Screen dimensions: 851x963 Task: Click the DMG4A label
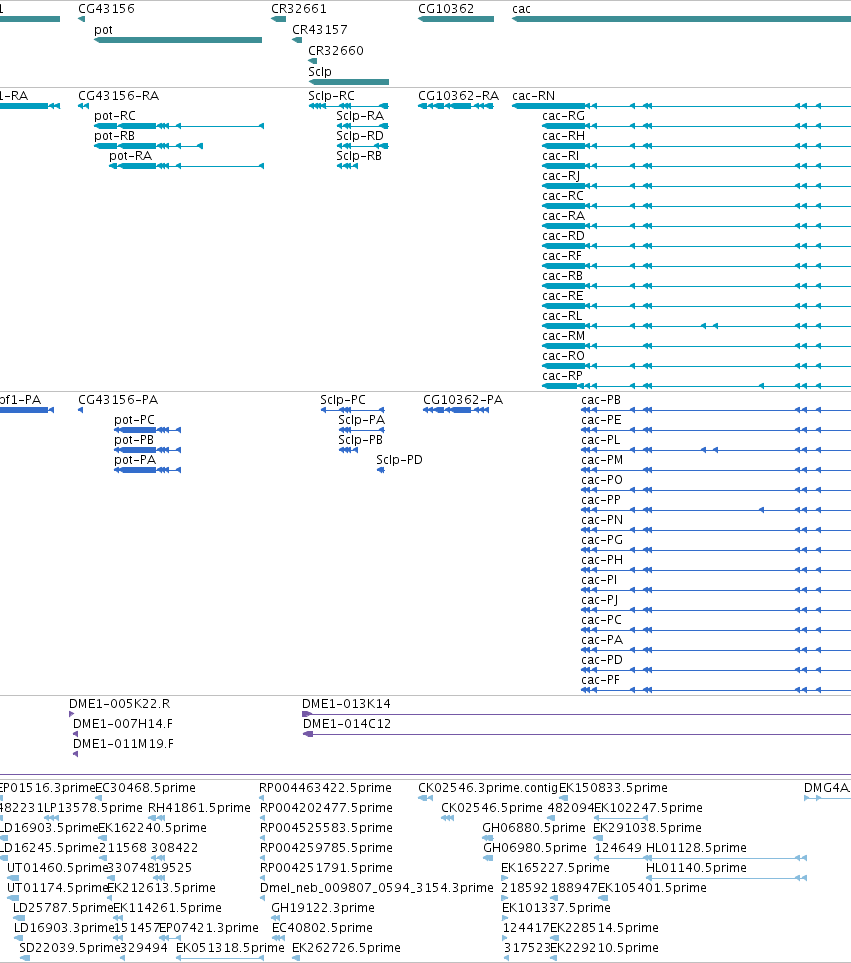pyautogui.click(x=826, y=788)
